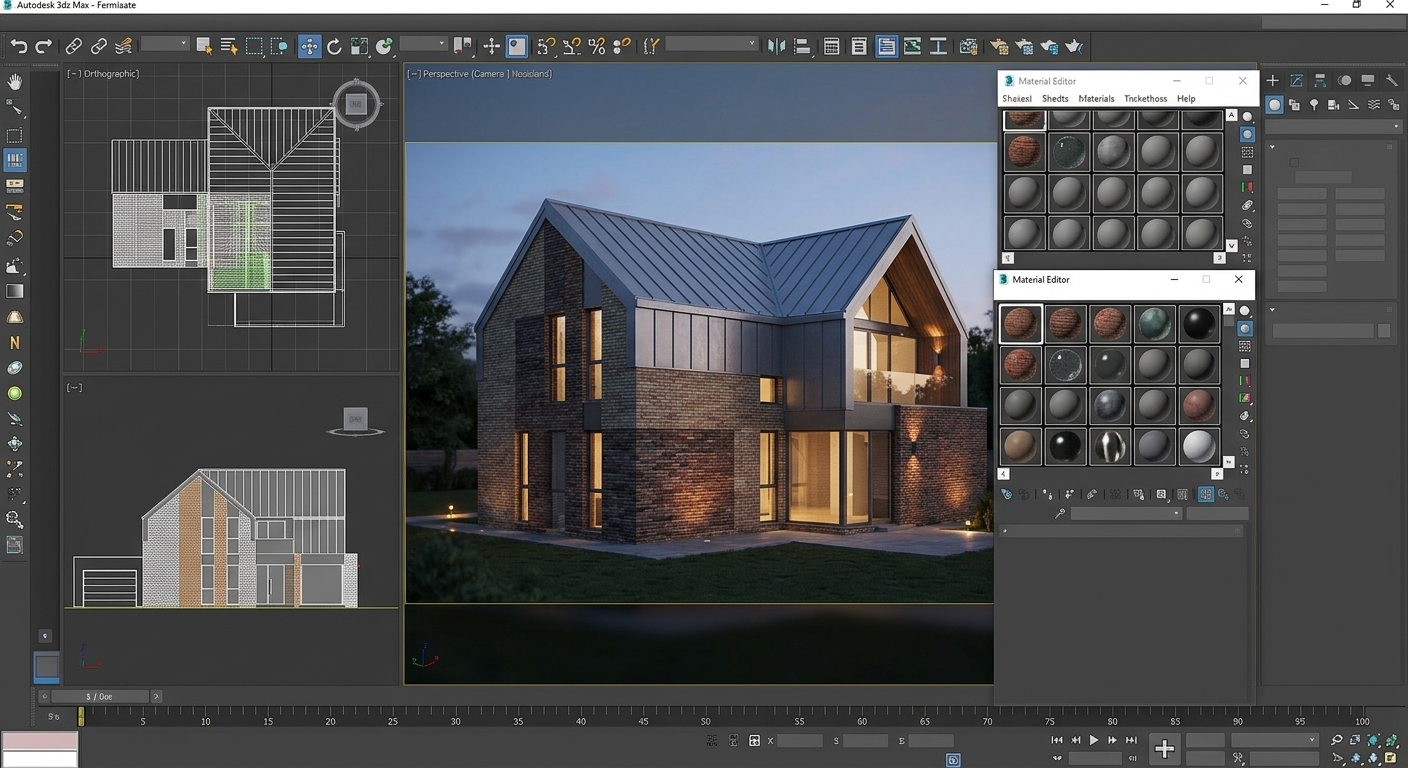Click the Zoom magnifier in viewport navigation controls
Viewport: 1408px width, 768px height.
1337,740
